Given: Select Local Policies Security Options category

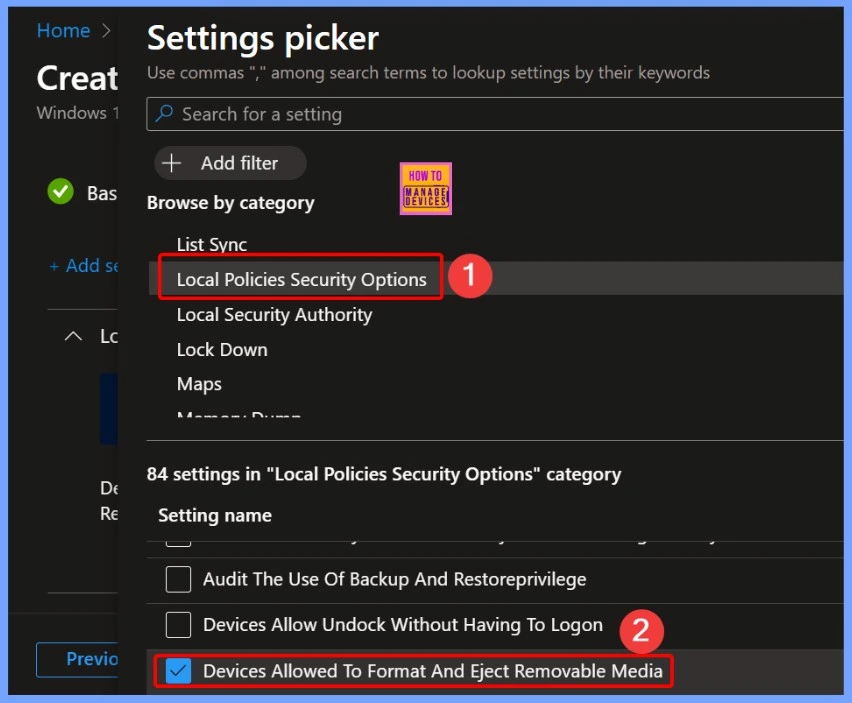Looking at the screenshot, I should (301, 279).
